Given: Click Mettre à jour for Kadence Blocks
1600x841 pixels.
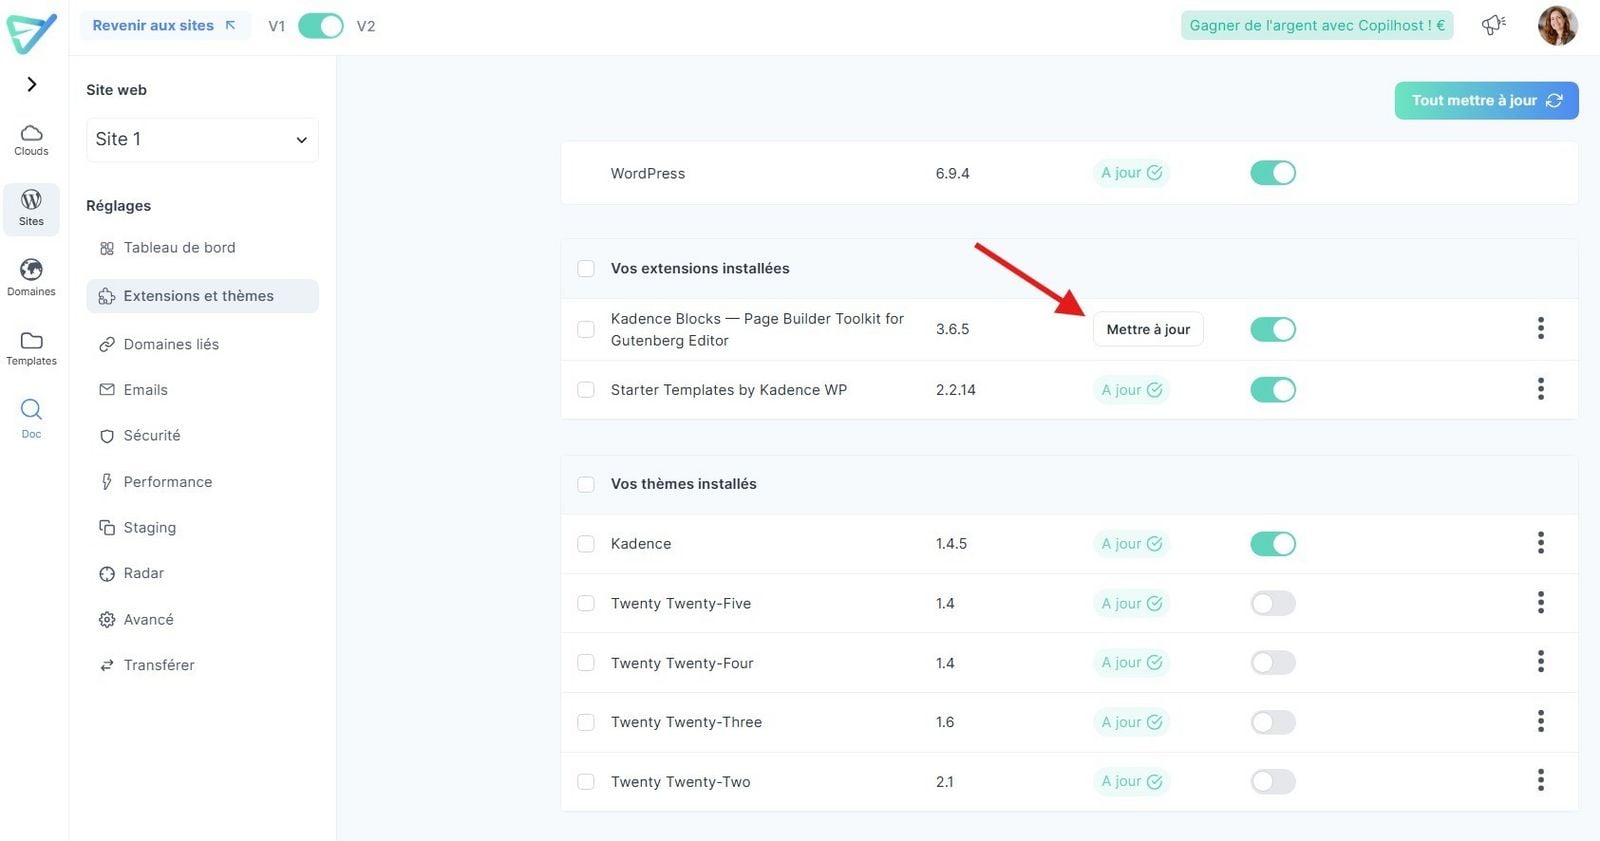Looking at the screenshot, I should tap(1148, 329).
